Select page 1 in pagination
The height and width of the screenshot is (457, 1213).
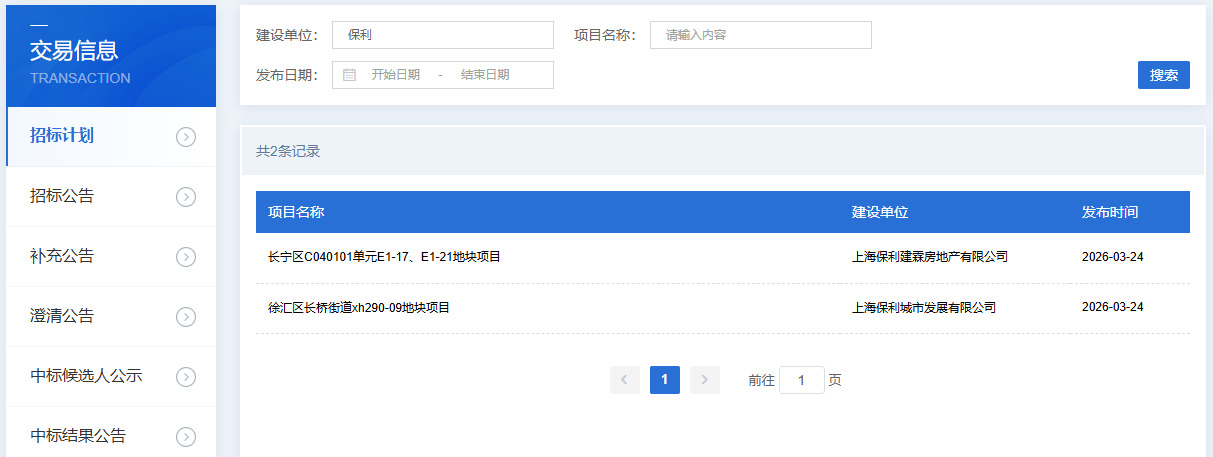click(665, 380)
